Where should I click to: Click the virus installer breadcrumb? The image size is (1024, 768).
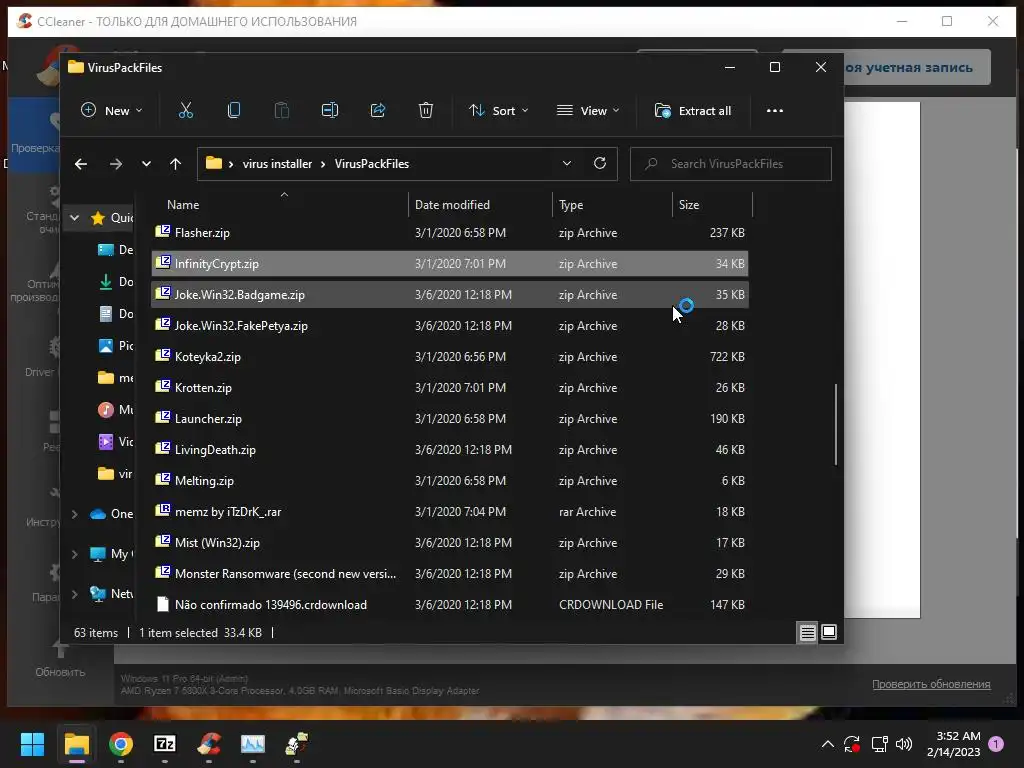tap(277, 164)
